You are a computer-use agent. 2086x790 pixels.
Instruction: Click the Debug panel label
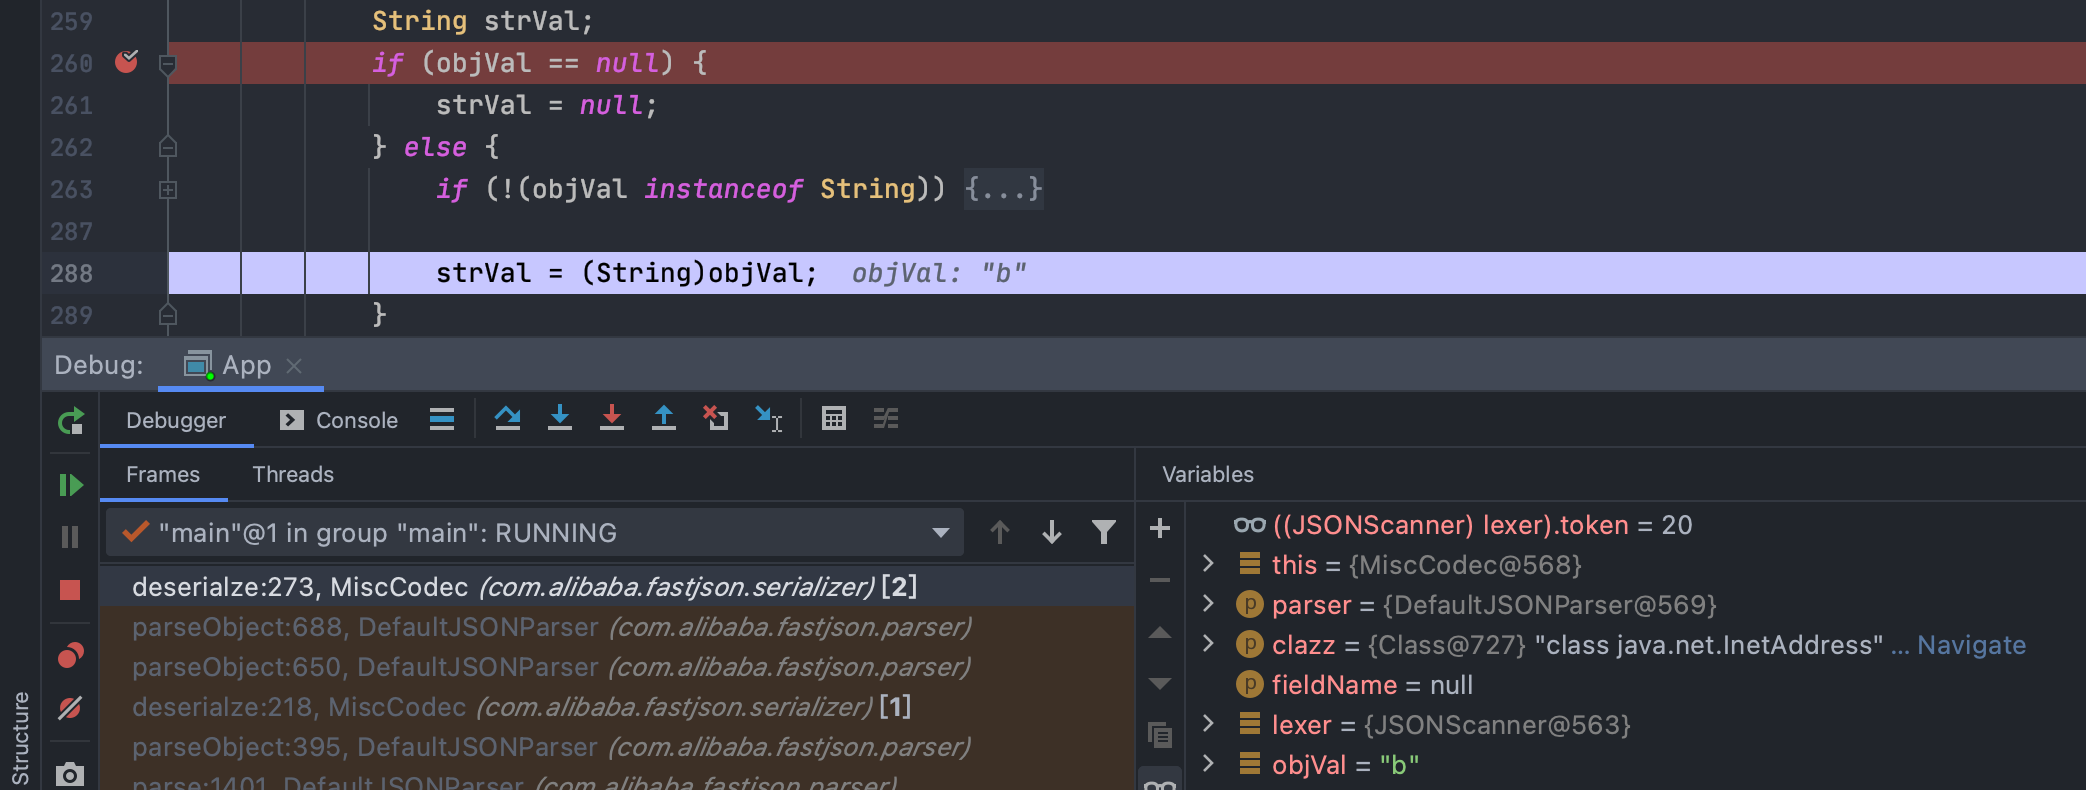pos(99,365)
